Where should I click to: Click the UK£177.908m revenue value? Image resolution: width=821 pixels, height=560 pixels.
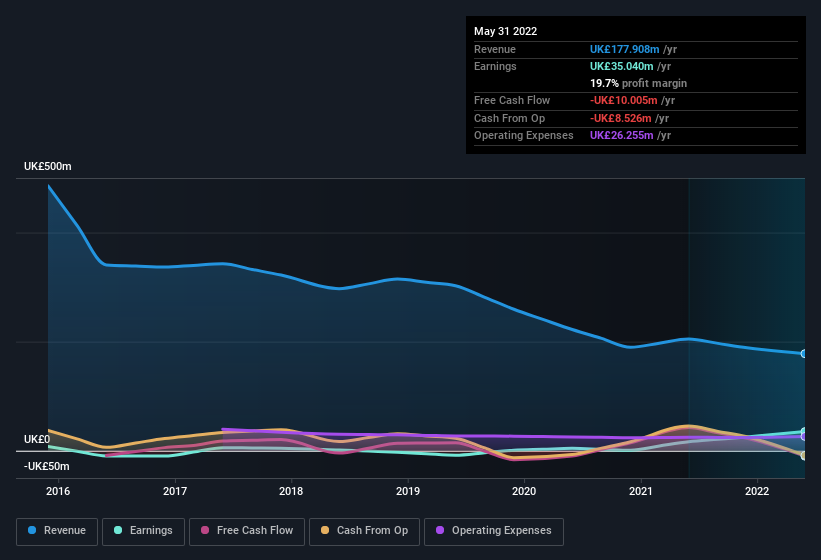(625, 49)
